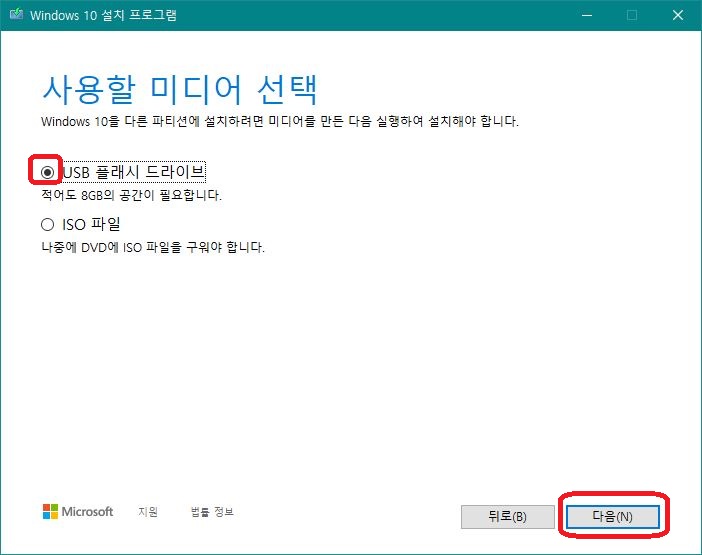This screenshot has width=702, height=555.
Task: Click the 다음(N) button
Action: point(612,517)
